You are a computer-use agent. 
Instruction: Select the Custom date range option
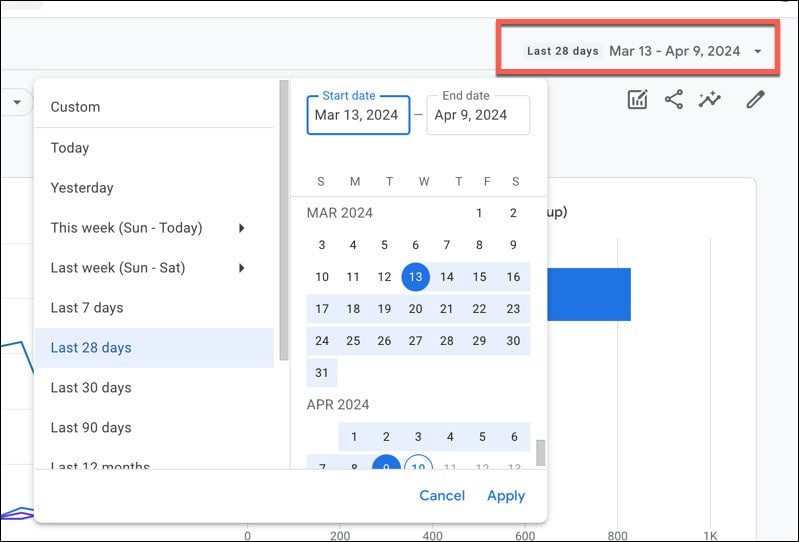coord(76,107)
